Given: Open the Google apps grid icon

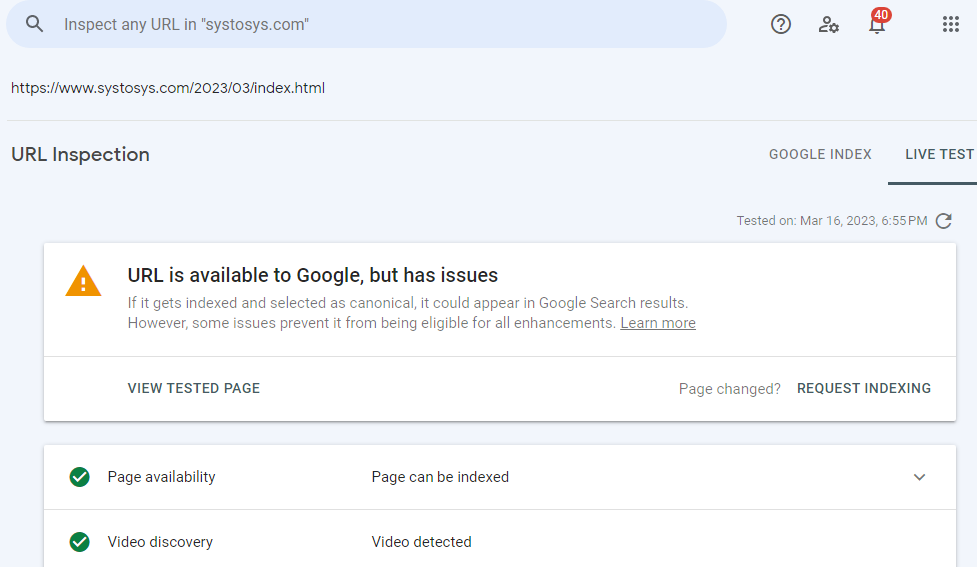Looking at the screenshot, I should pyautogui.click(x=951, y=24).
